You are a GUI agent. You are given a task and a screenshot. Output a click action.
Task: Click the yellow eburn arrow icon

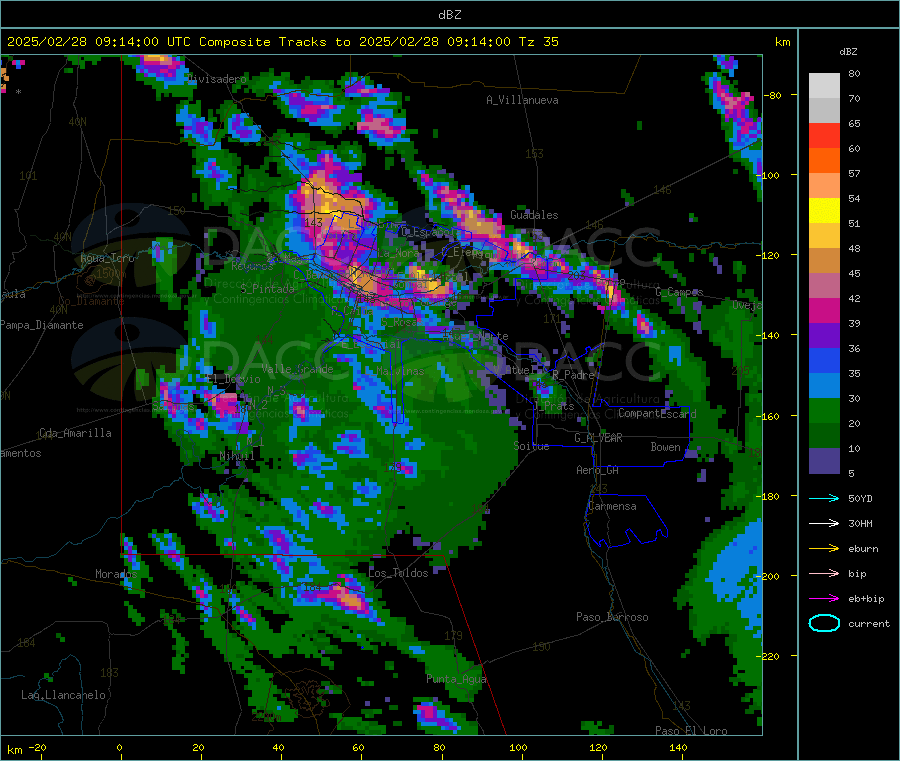point(824,549)
